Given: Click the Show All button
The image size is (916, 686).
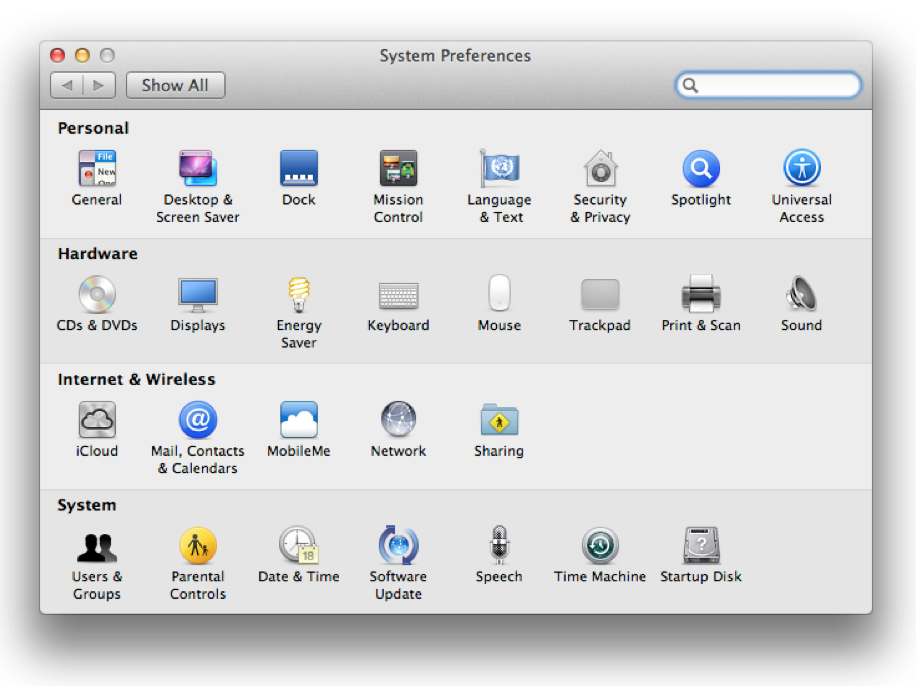Looking at the screenshot, I should (x=175, y=85).
